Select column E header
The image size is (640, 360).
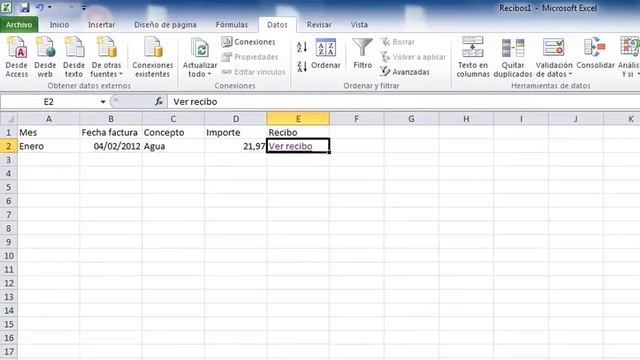(x=298, y=119)
